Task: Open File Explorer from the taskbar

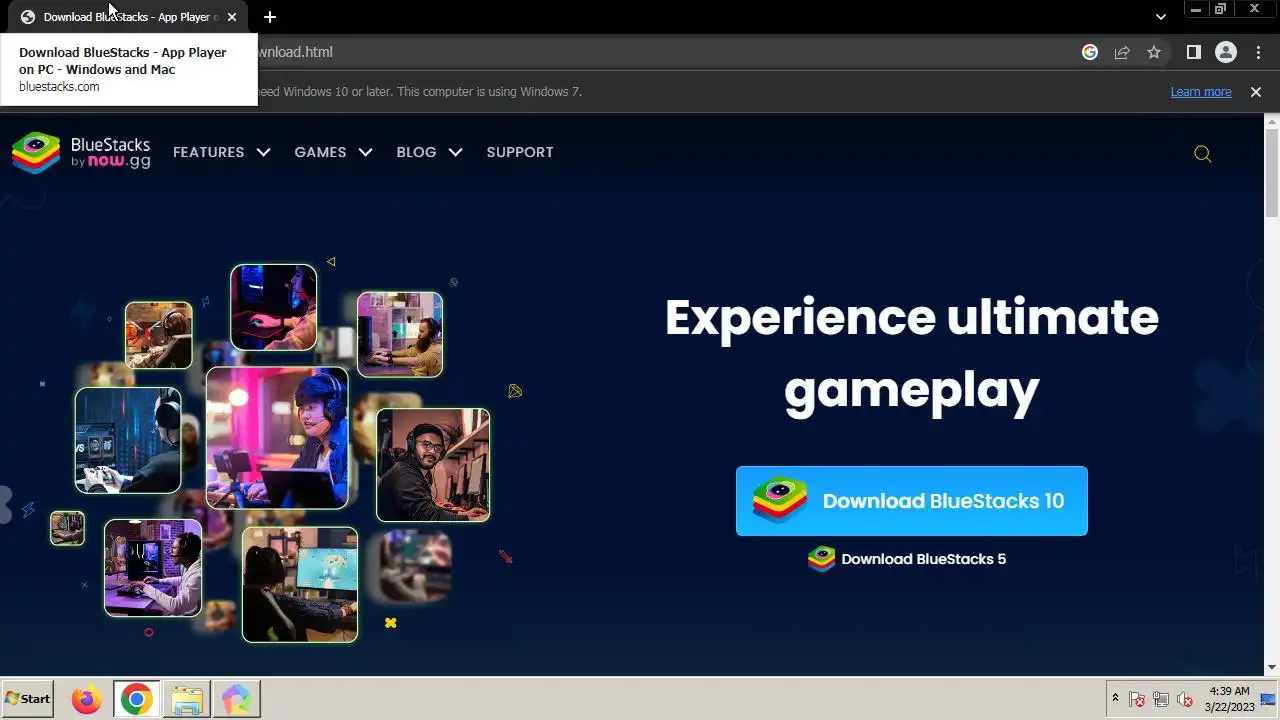Action: [186, 699]
